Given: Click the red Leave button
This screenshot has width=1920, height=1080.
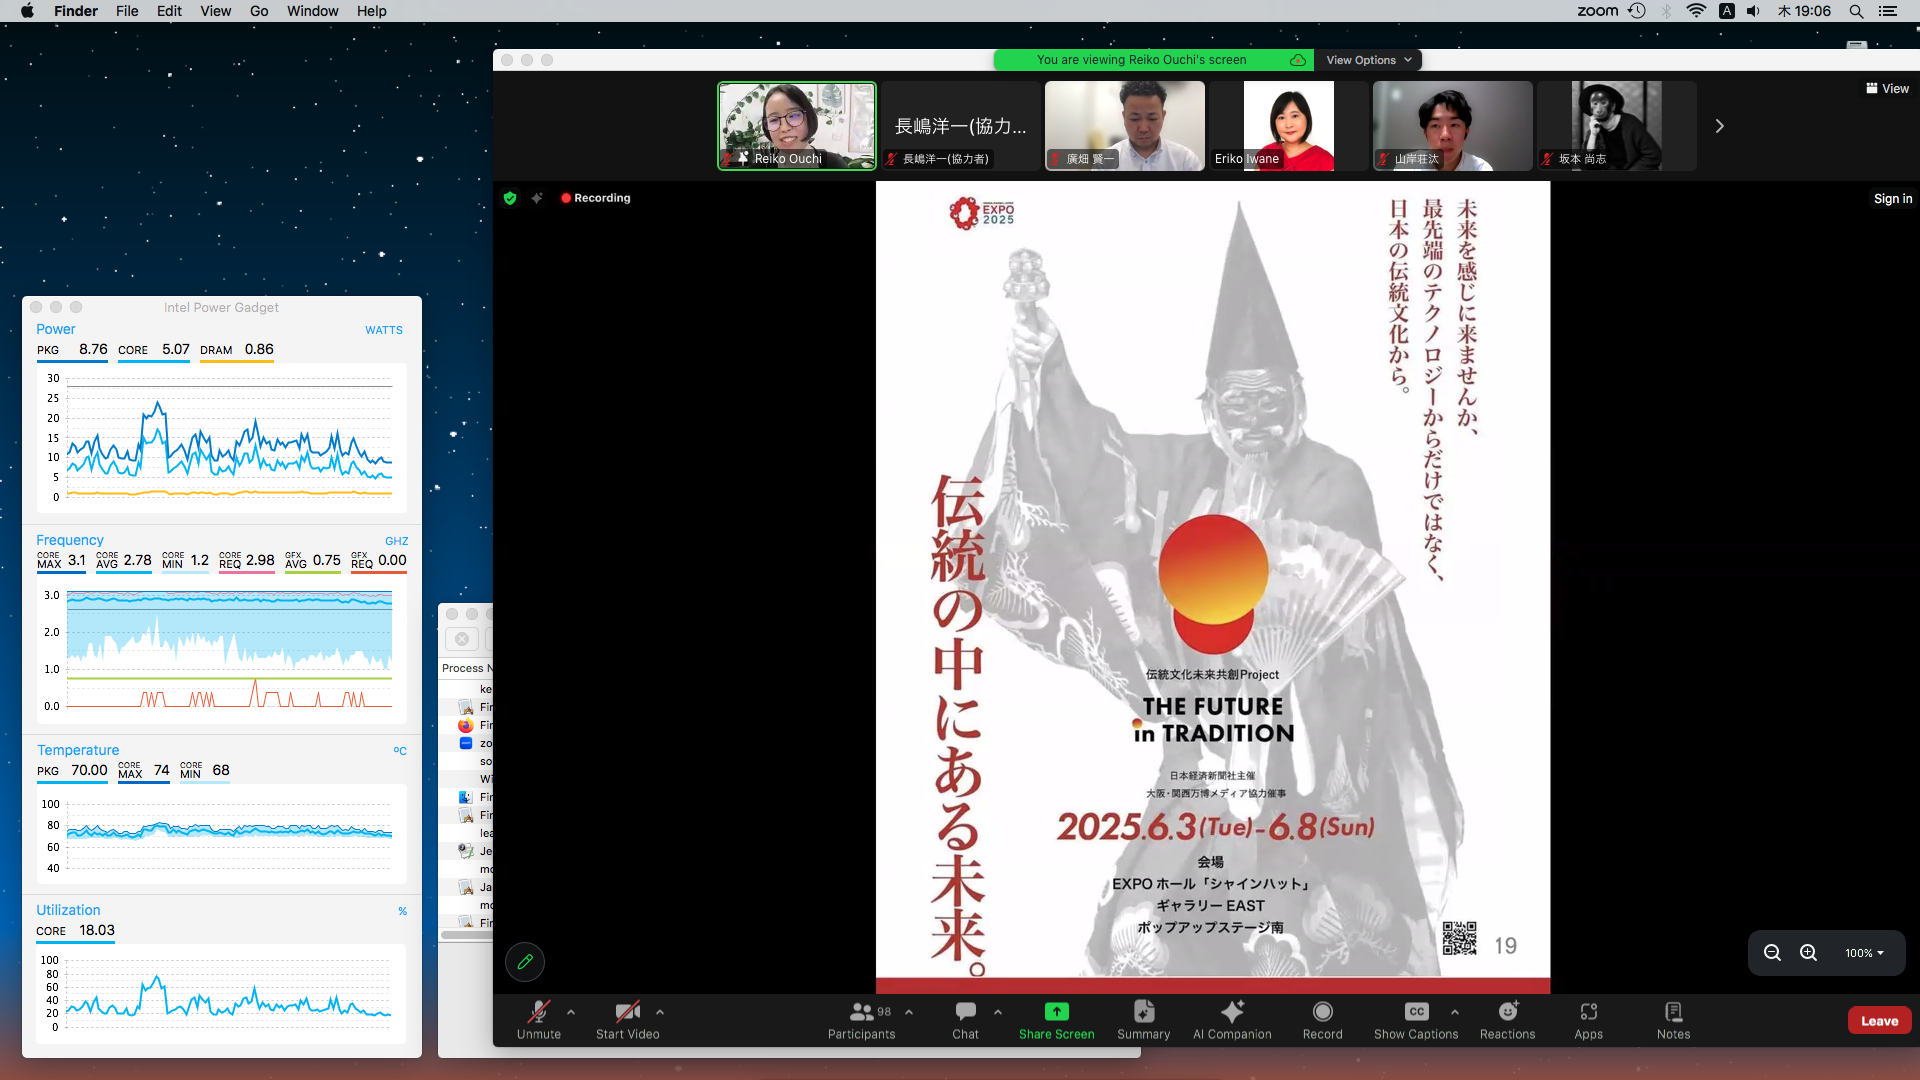Looking at the screenshot, I should pyautogui.click(x=1879, y=1021).
